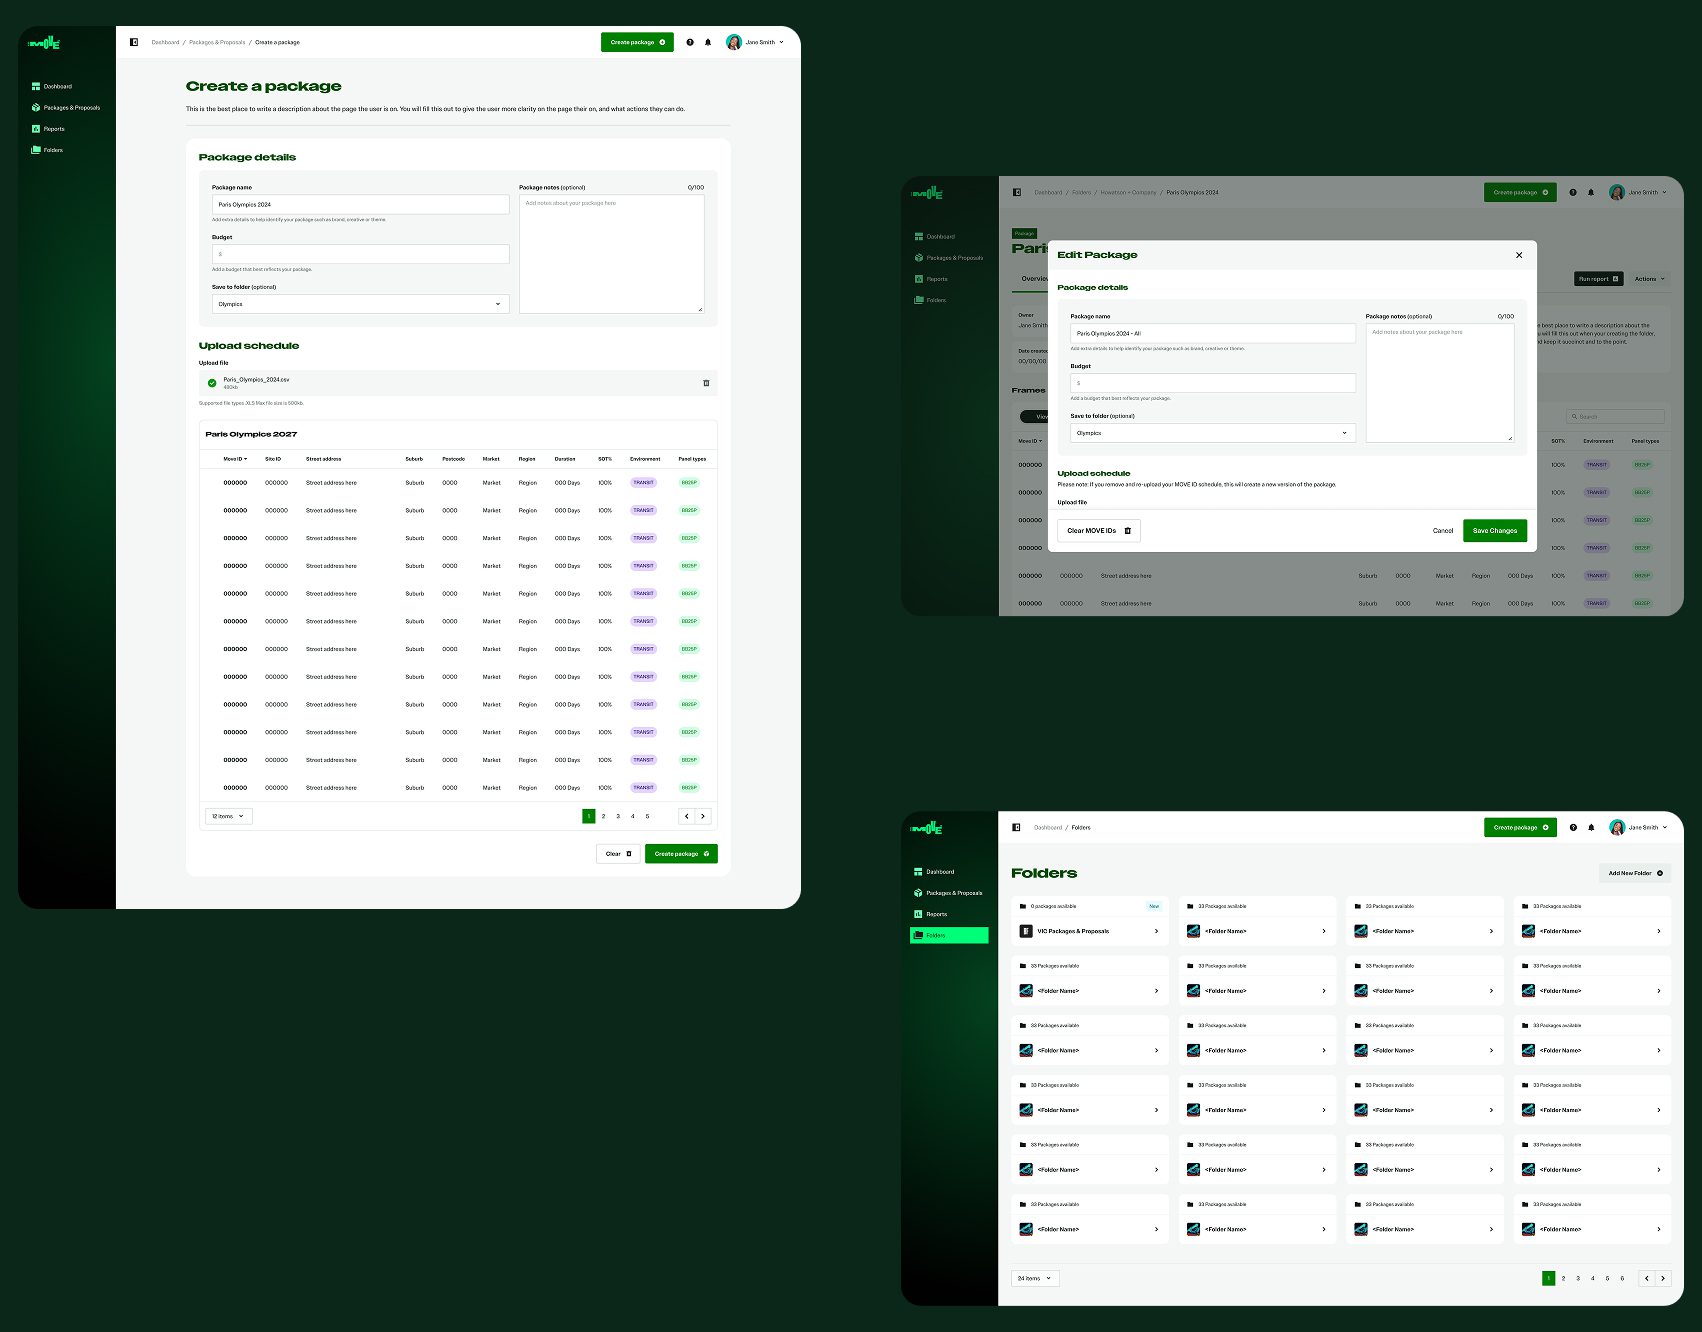Expand the 12 items per page dropdown
The image size is (1702, 1332).
pos(228,816)
